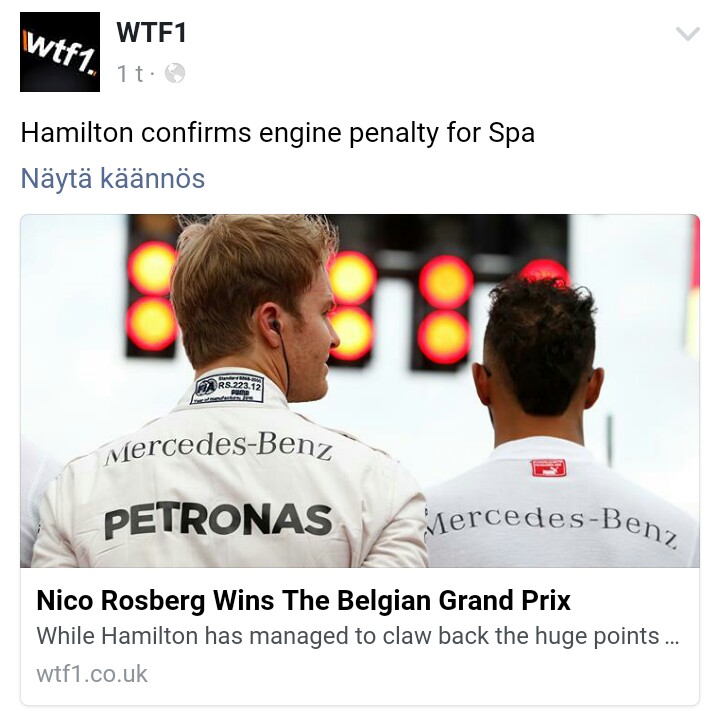Open headline "Nico Rosberg Wins The Belgian Grand Prix"
This screenshot has height=716, width=720.
point(304,601)
